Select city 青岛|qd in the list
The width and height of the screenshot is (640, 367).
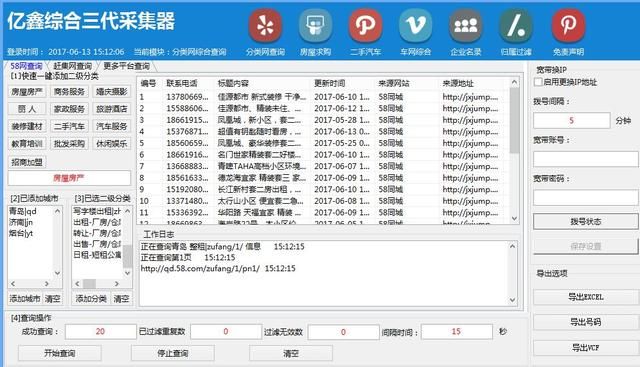(23, 211)
